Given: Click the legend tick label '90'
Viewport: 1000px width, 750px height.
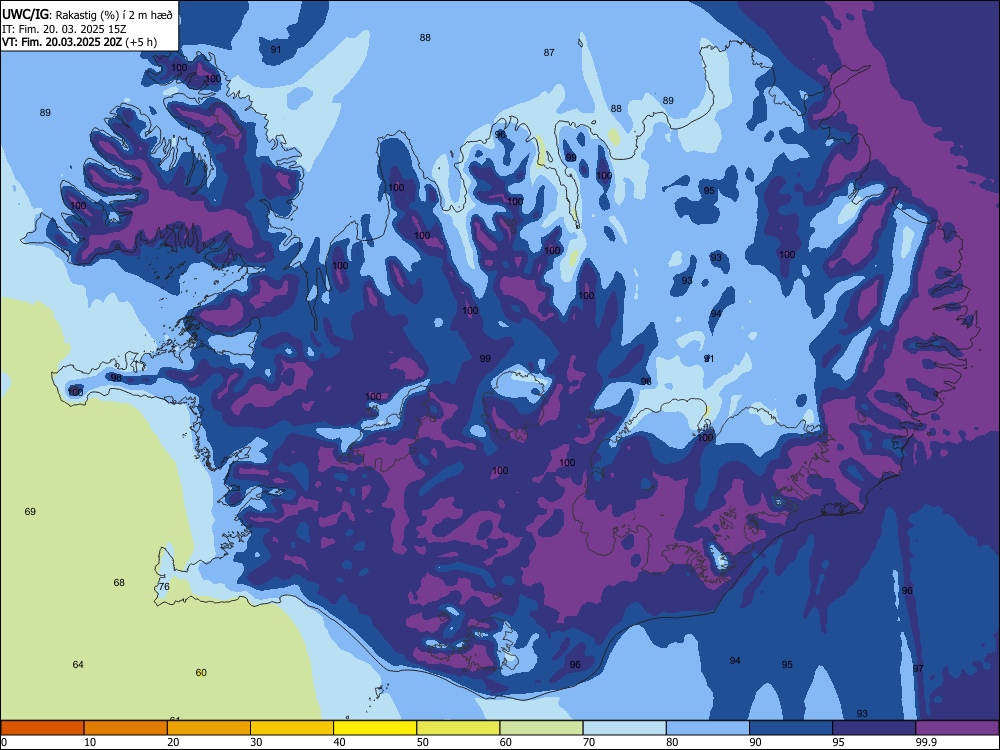Looking at the screenshot, I should 756,742.
